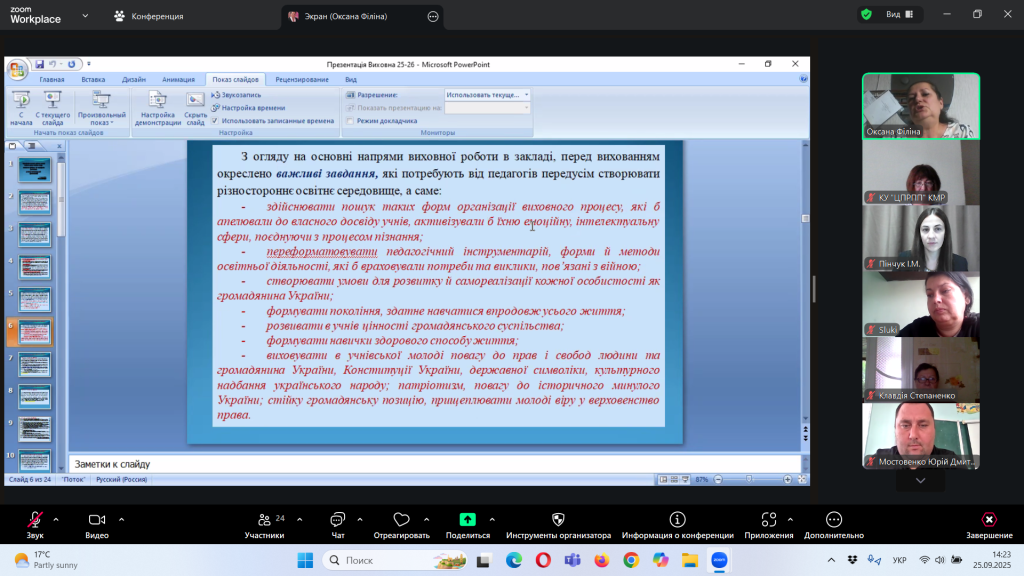Open the Чат chat panel
1024x576 pixels.
336,520
